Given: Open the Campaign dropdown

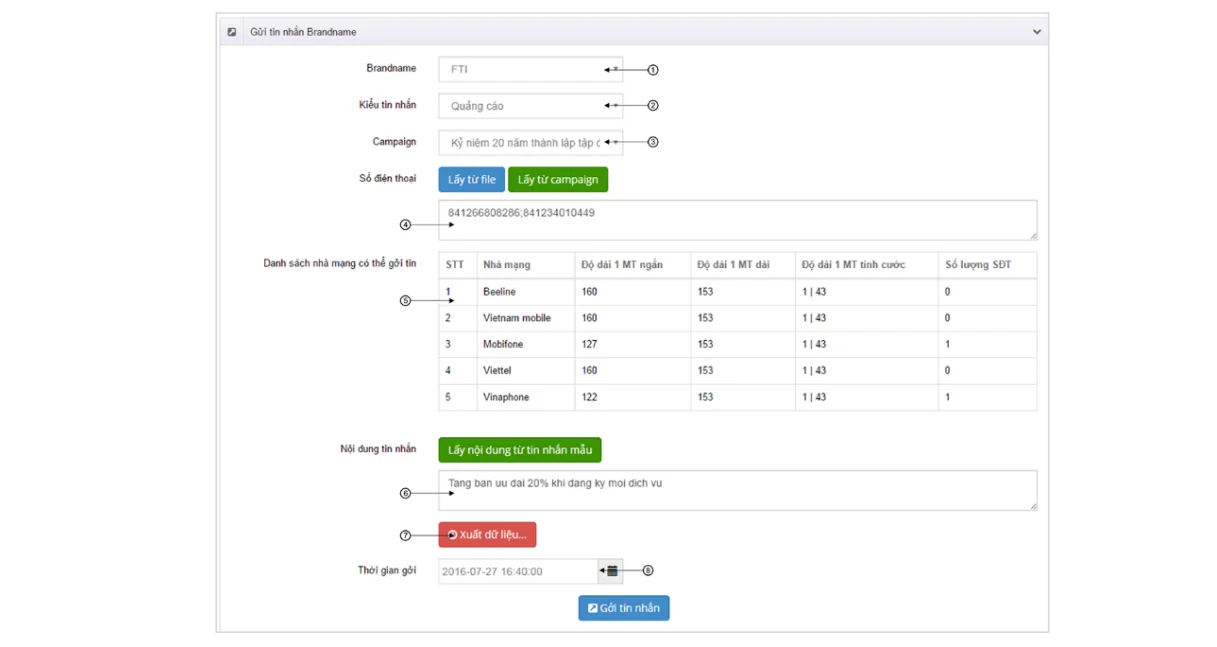Looking at the screenshot, I should 530,143.
